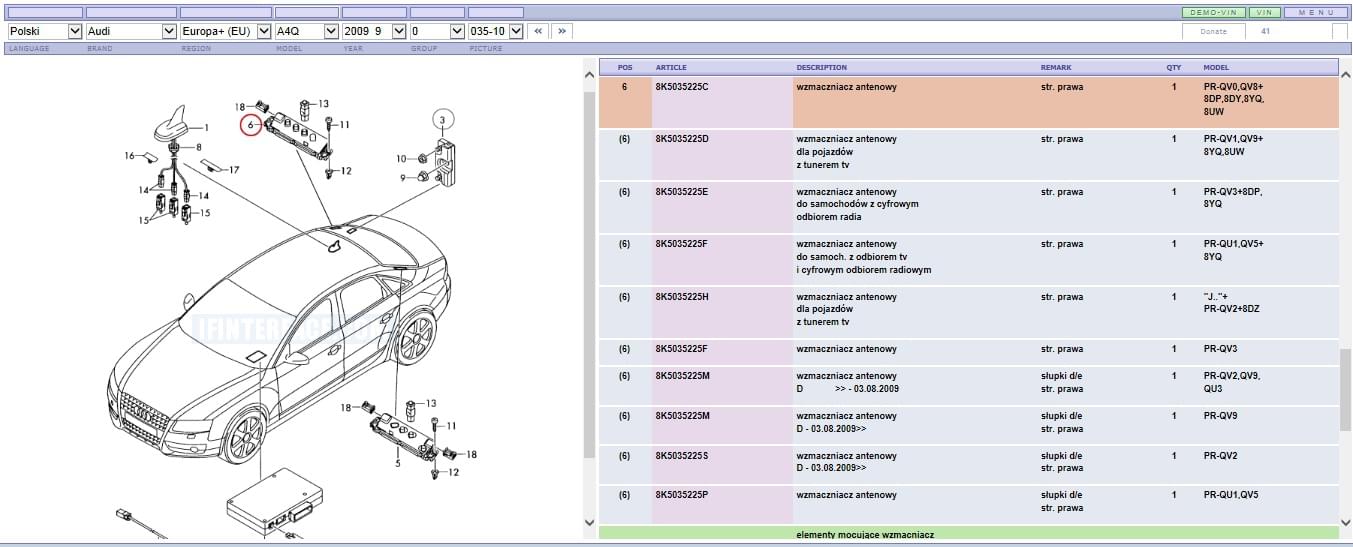The image size is (1353, 547).
Task: Click part number 1 beside the roof antenna
Action: click(x=206, y=128)
